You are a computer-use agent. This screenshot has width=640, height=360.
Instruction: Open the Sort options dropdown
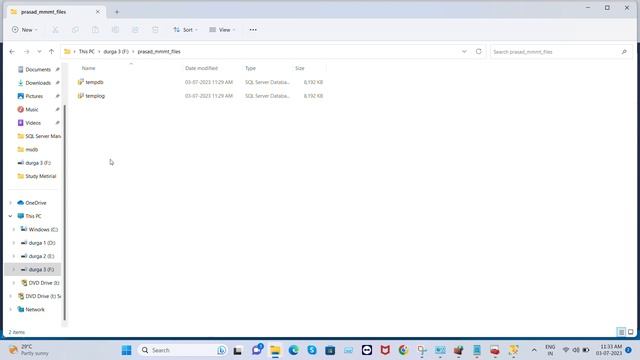[185, 30]
